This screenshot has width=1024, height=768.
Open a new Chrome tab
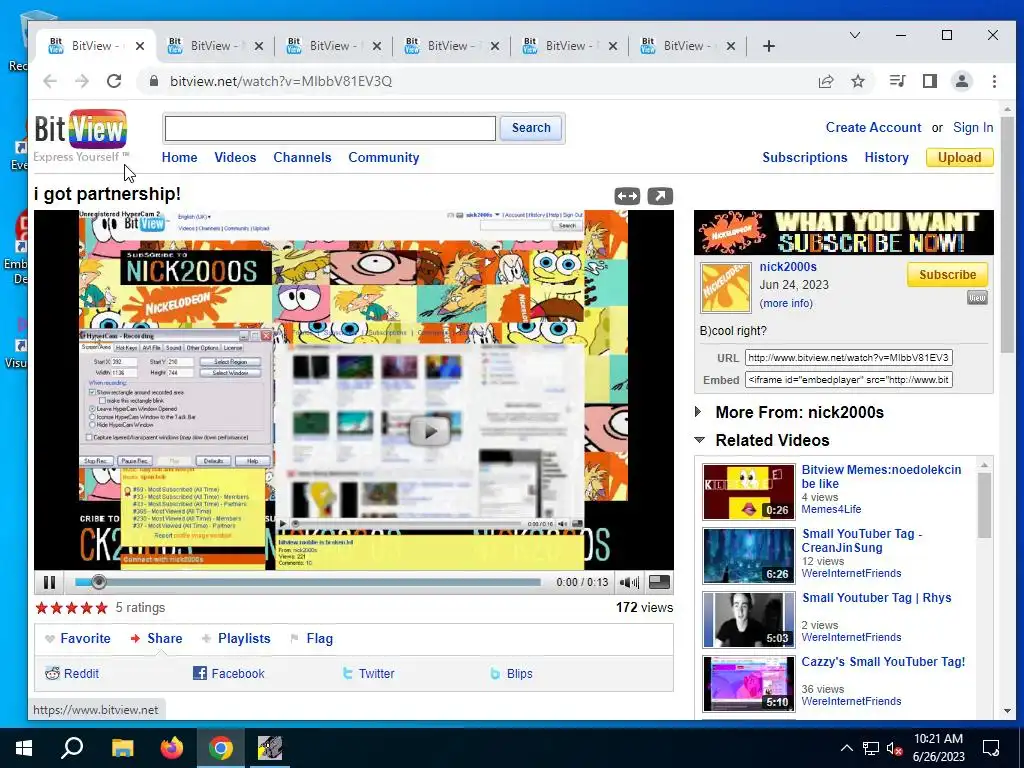point(769,46)
